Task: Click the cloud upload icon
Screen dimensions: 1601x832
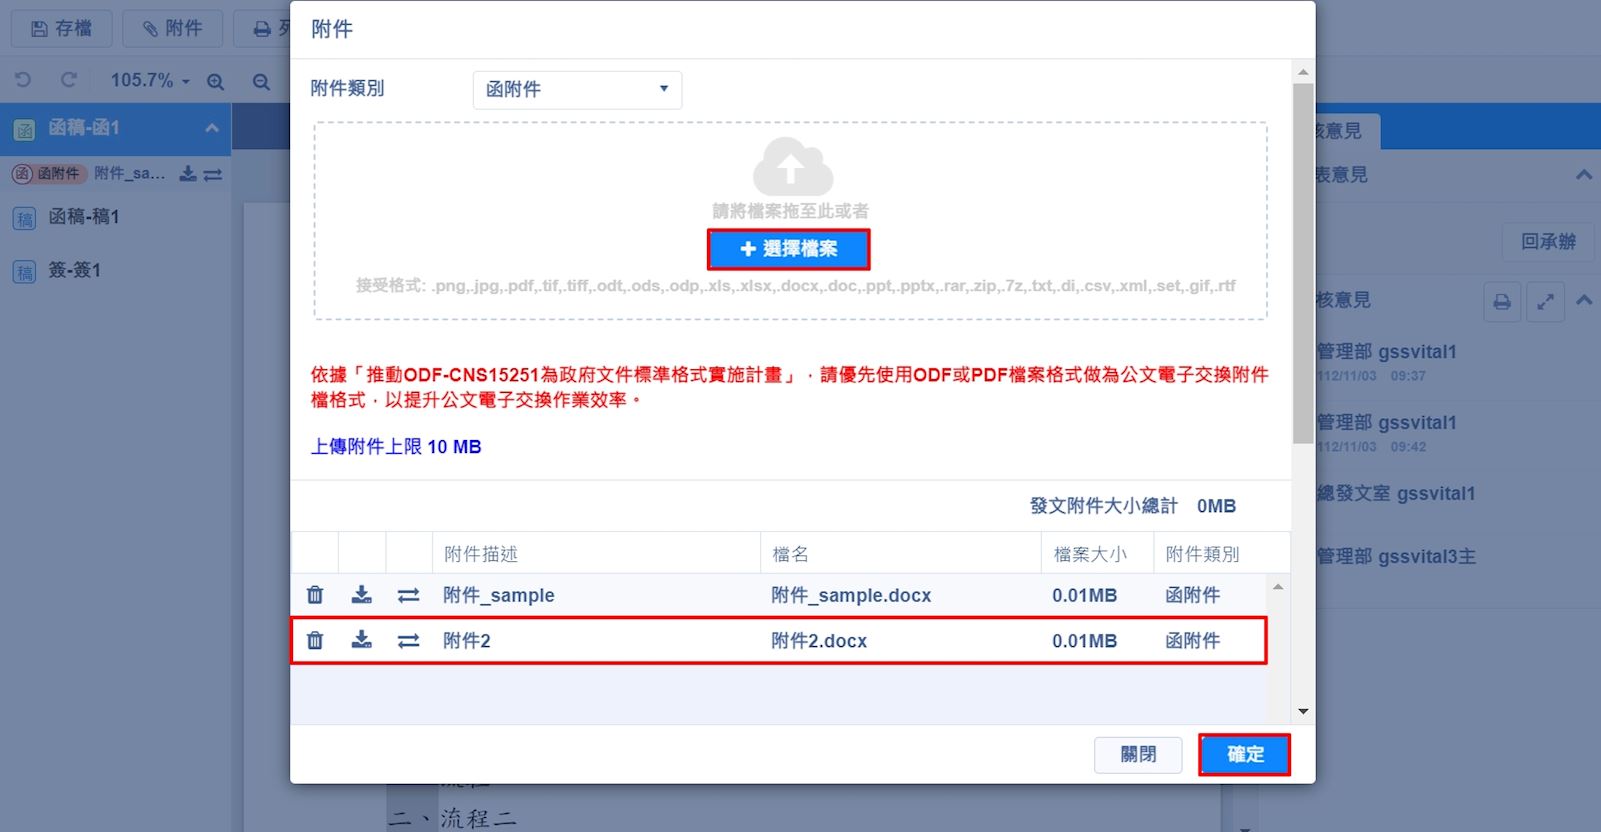Action: [x=791, y=167]
